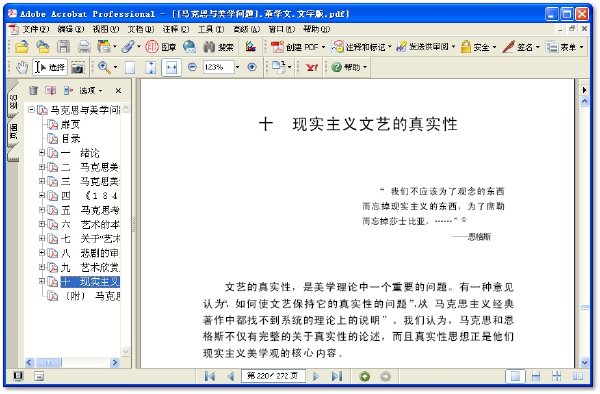Toggle the Fit Width view button
The width and height of the screenshot is (600, 394).
click(171, 68)
